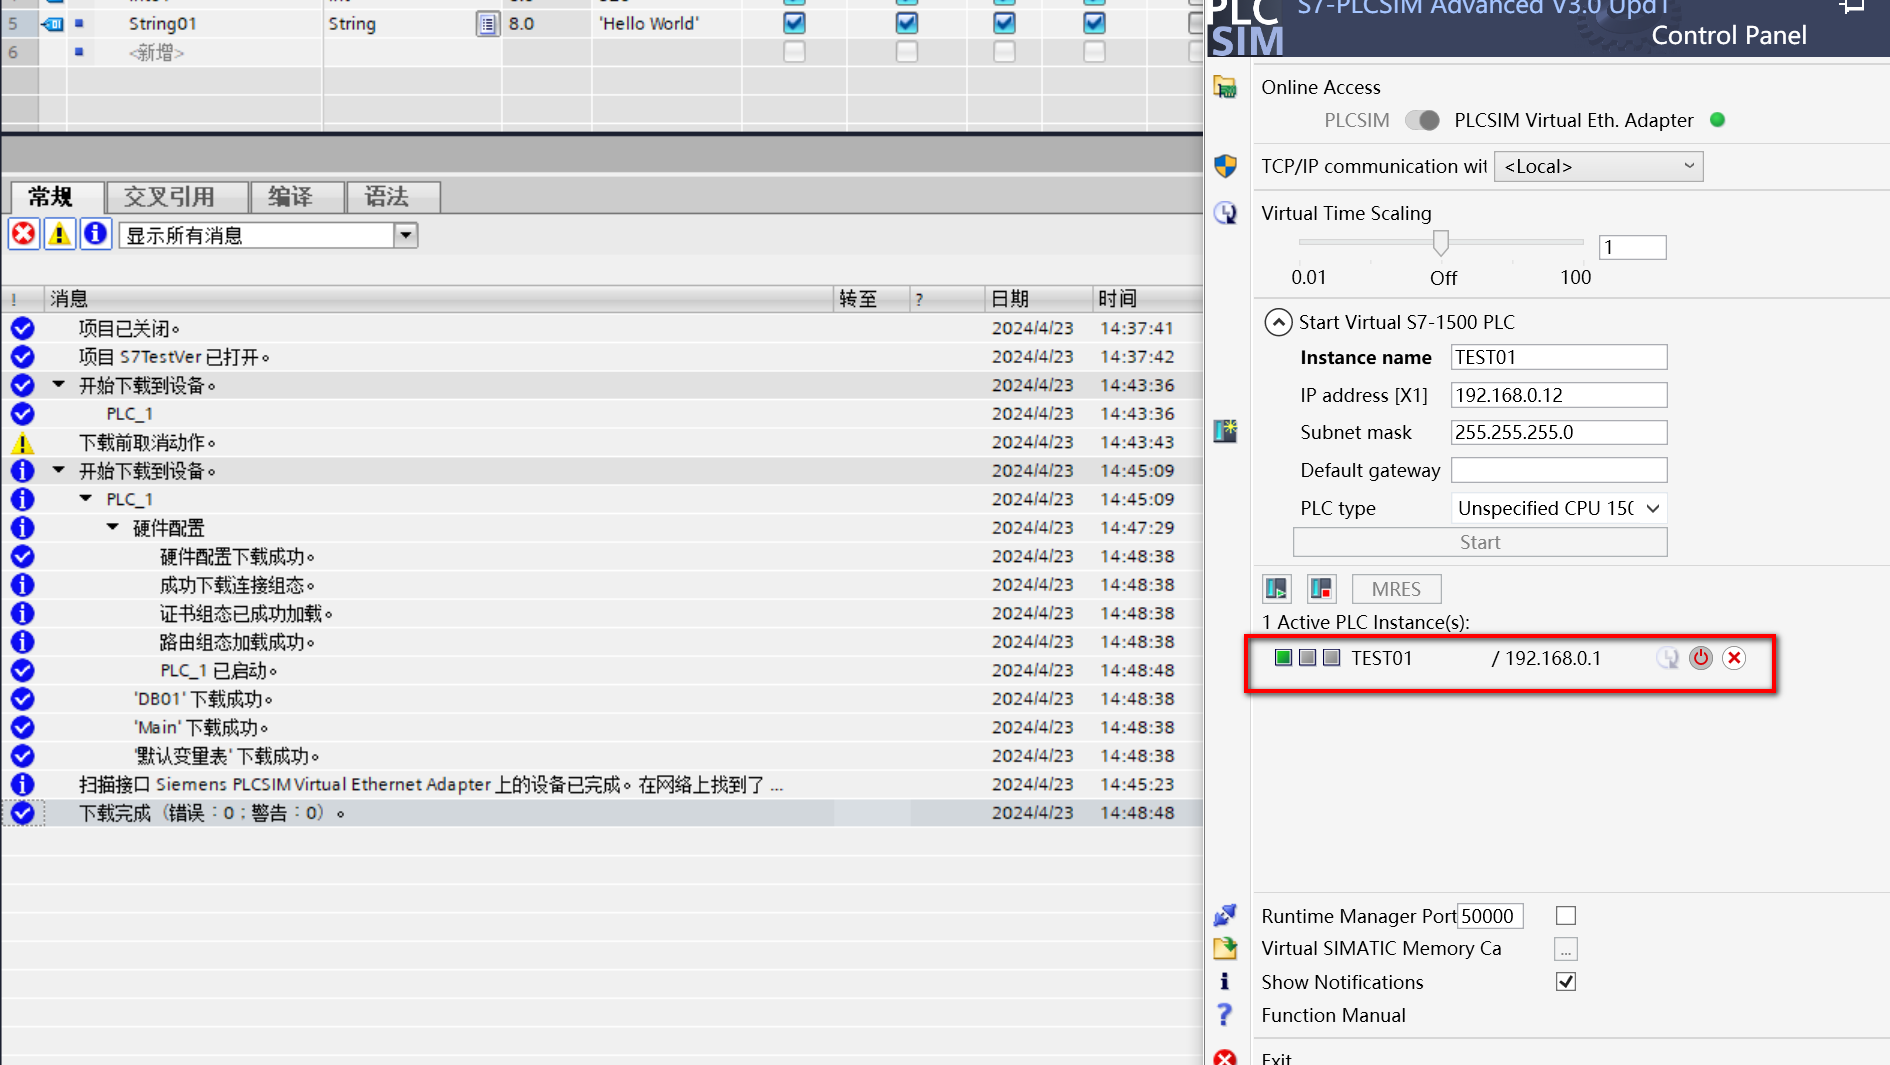
Task: Open the Function Manual link
Action: (1333, 1015)
